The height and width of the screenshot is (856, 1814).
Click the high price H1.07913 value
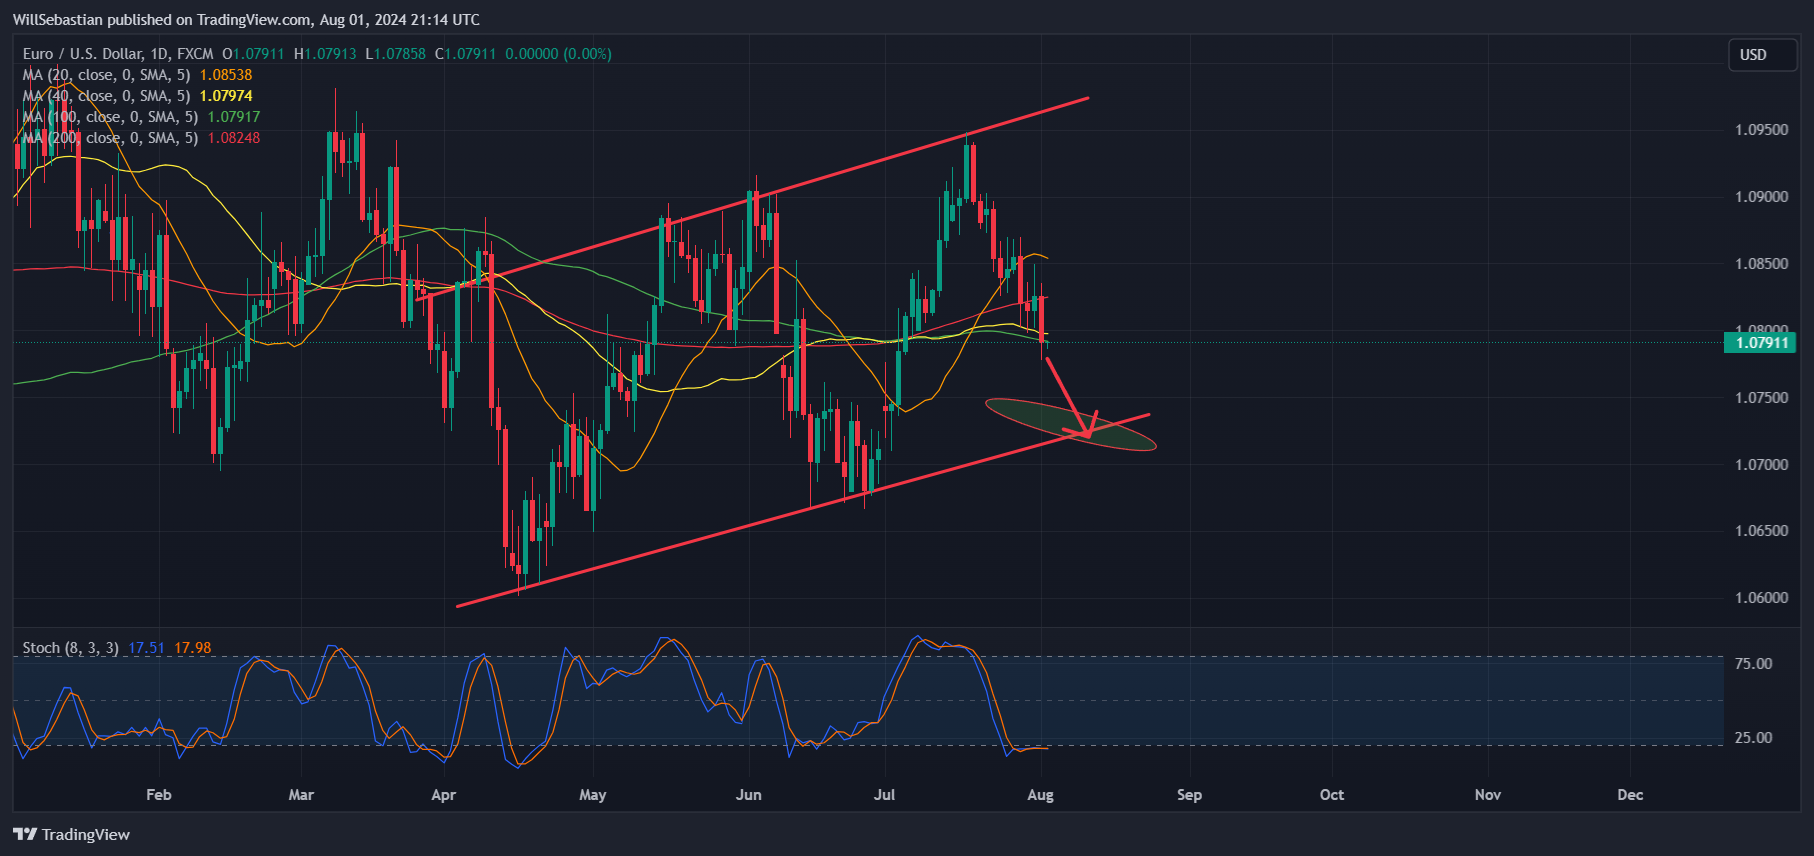(325, 54)
